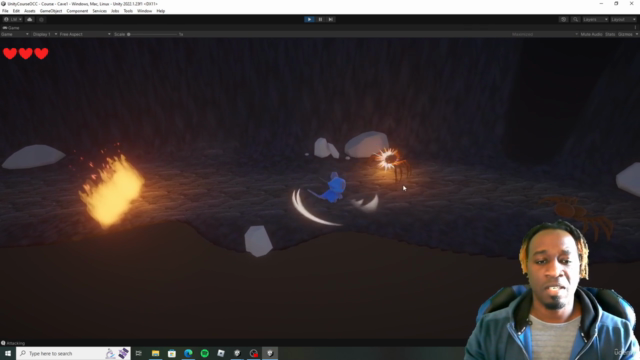Open Unity Hub from the taskbar

[x=237, y=353]
